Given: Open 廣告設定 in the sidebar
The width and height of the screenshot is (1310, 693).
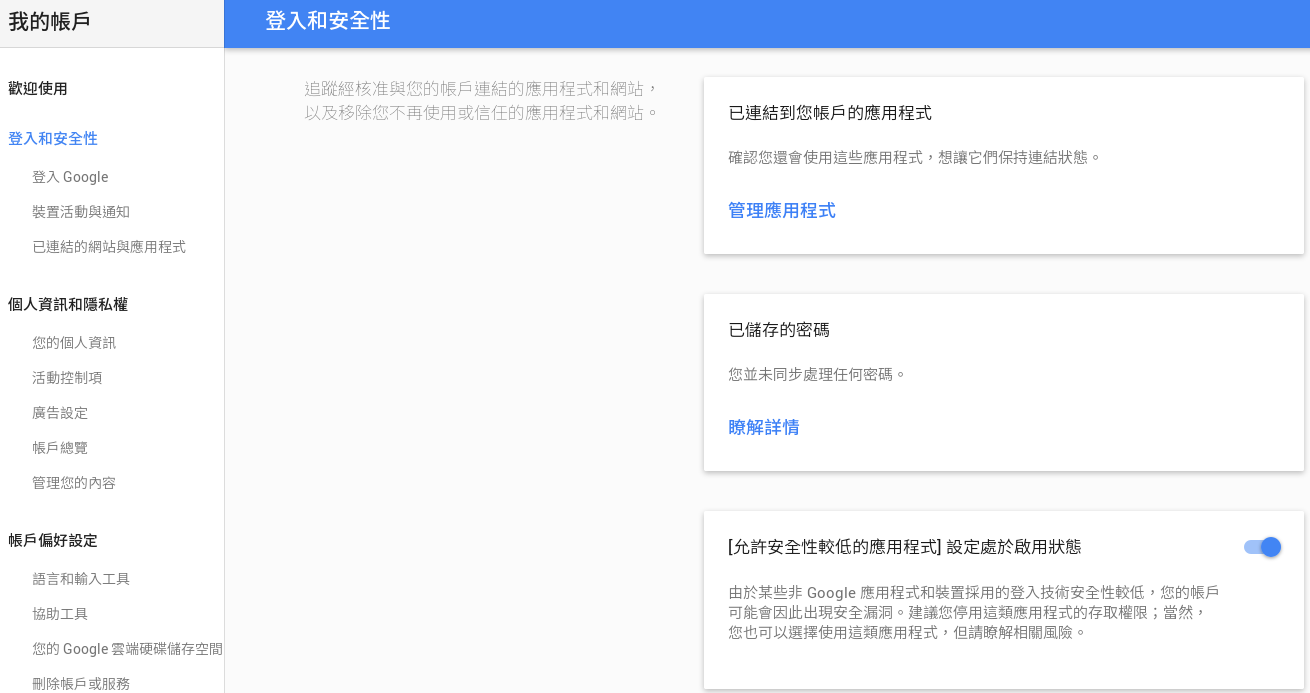Looking at the screenshot, I should coord(60,413).
